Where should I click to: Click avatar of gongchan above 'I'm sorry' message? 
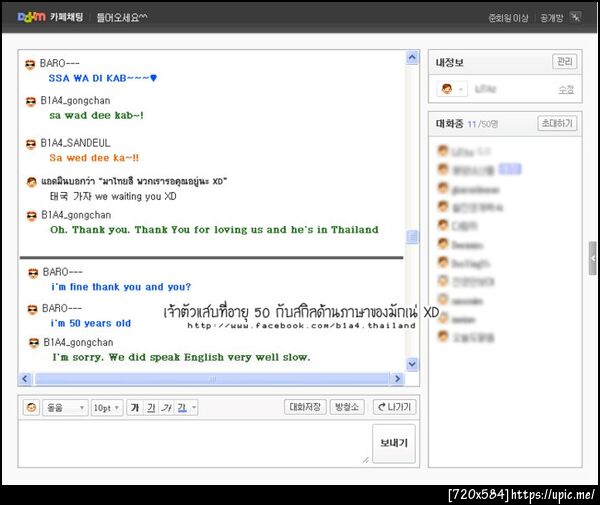point(34,343)
